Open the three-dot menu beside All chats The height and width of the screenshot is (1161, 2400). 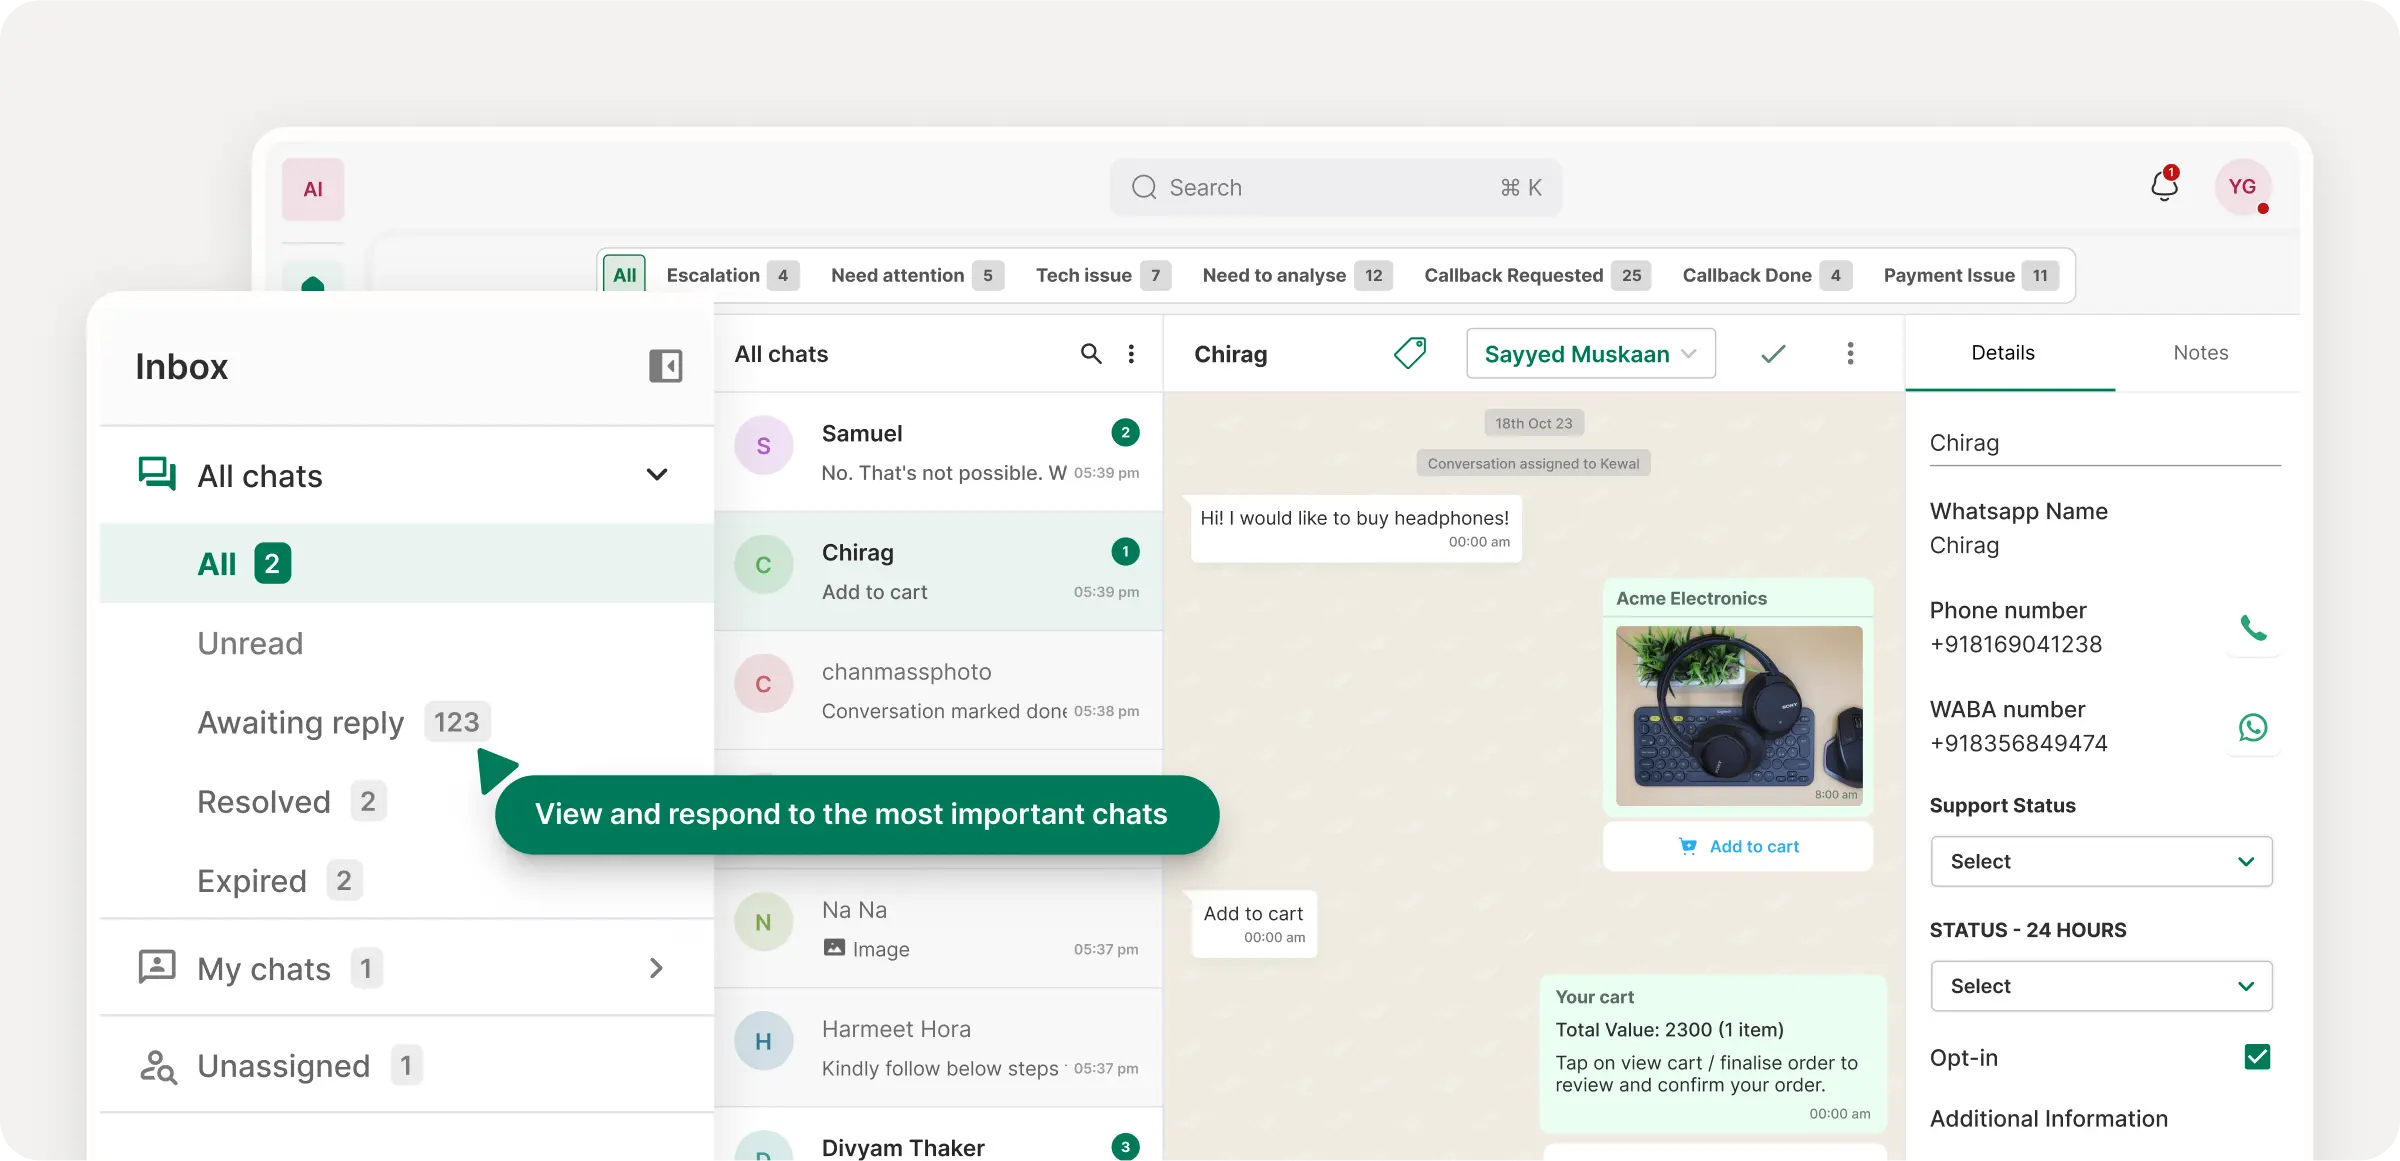1131,354
